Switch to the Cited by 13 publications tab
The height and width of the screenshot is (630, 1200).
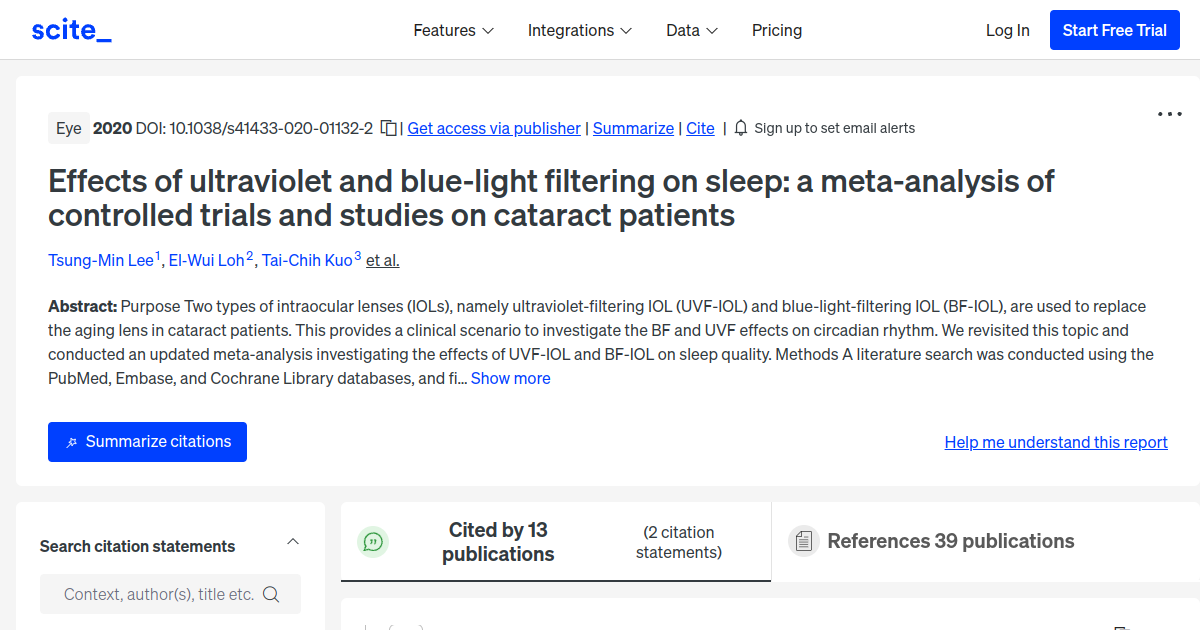point(498,541)
